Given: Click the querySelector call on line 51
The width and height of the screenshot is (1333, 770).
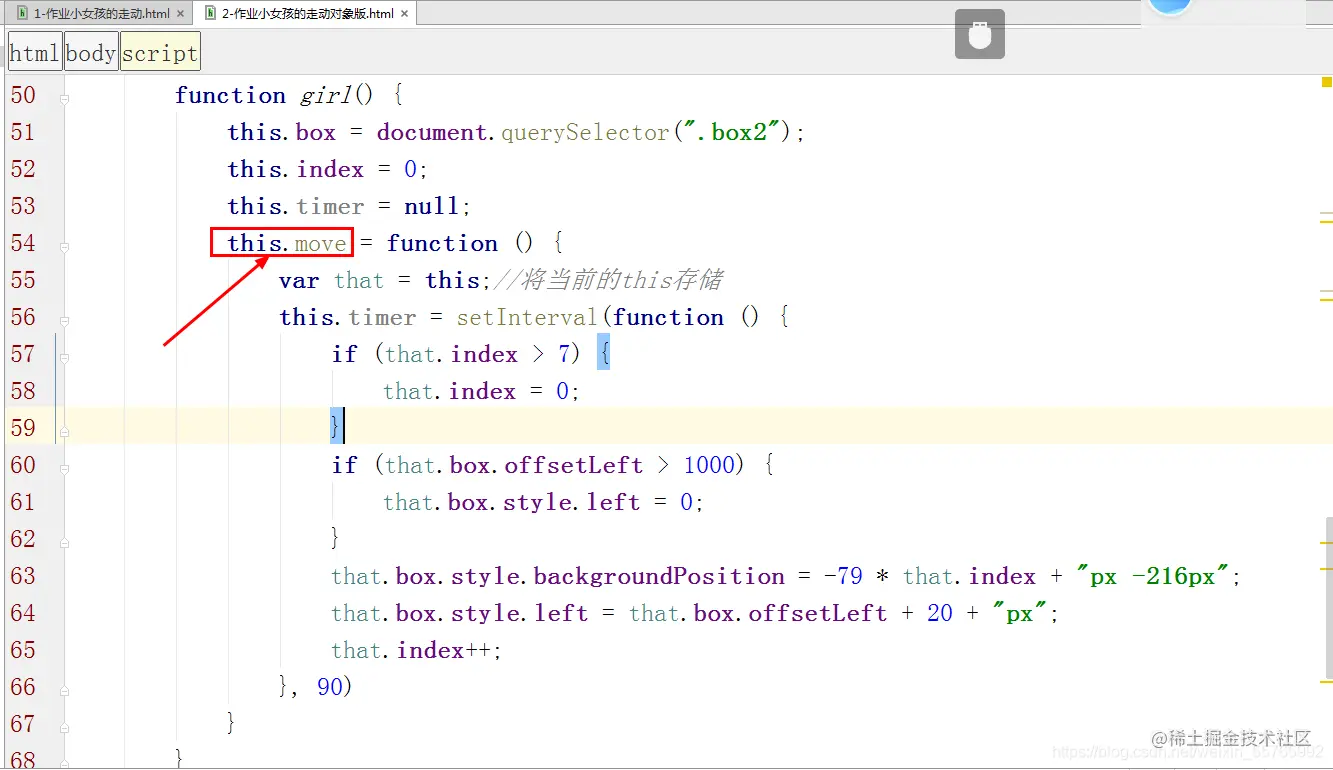Looking at the screenshot, I should pos(585,132).
